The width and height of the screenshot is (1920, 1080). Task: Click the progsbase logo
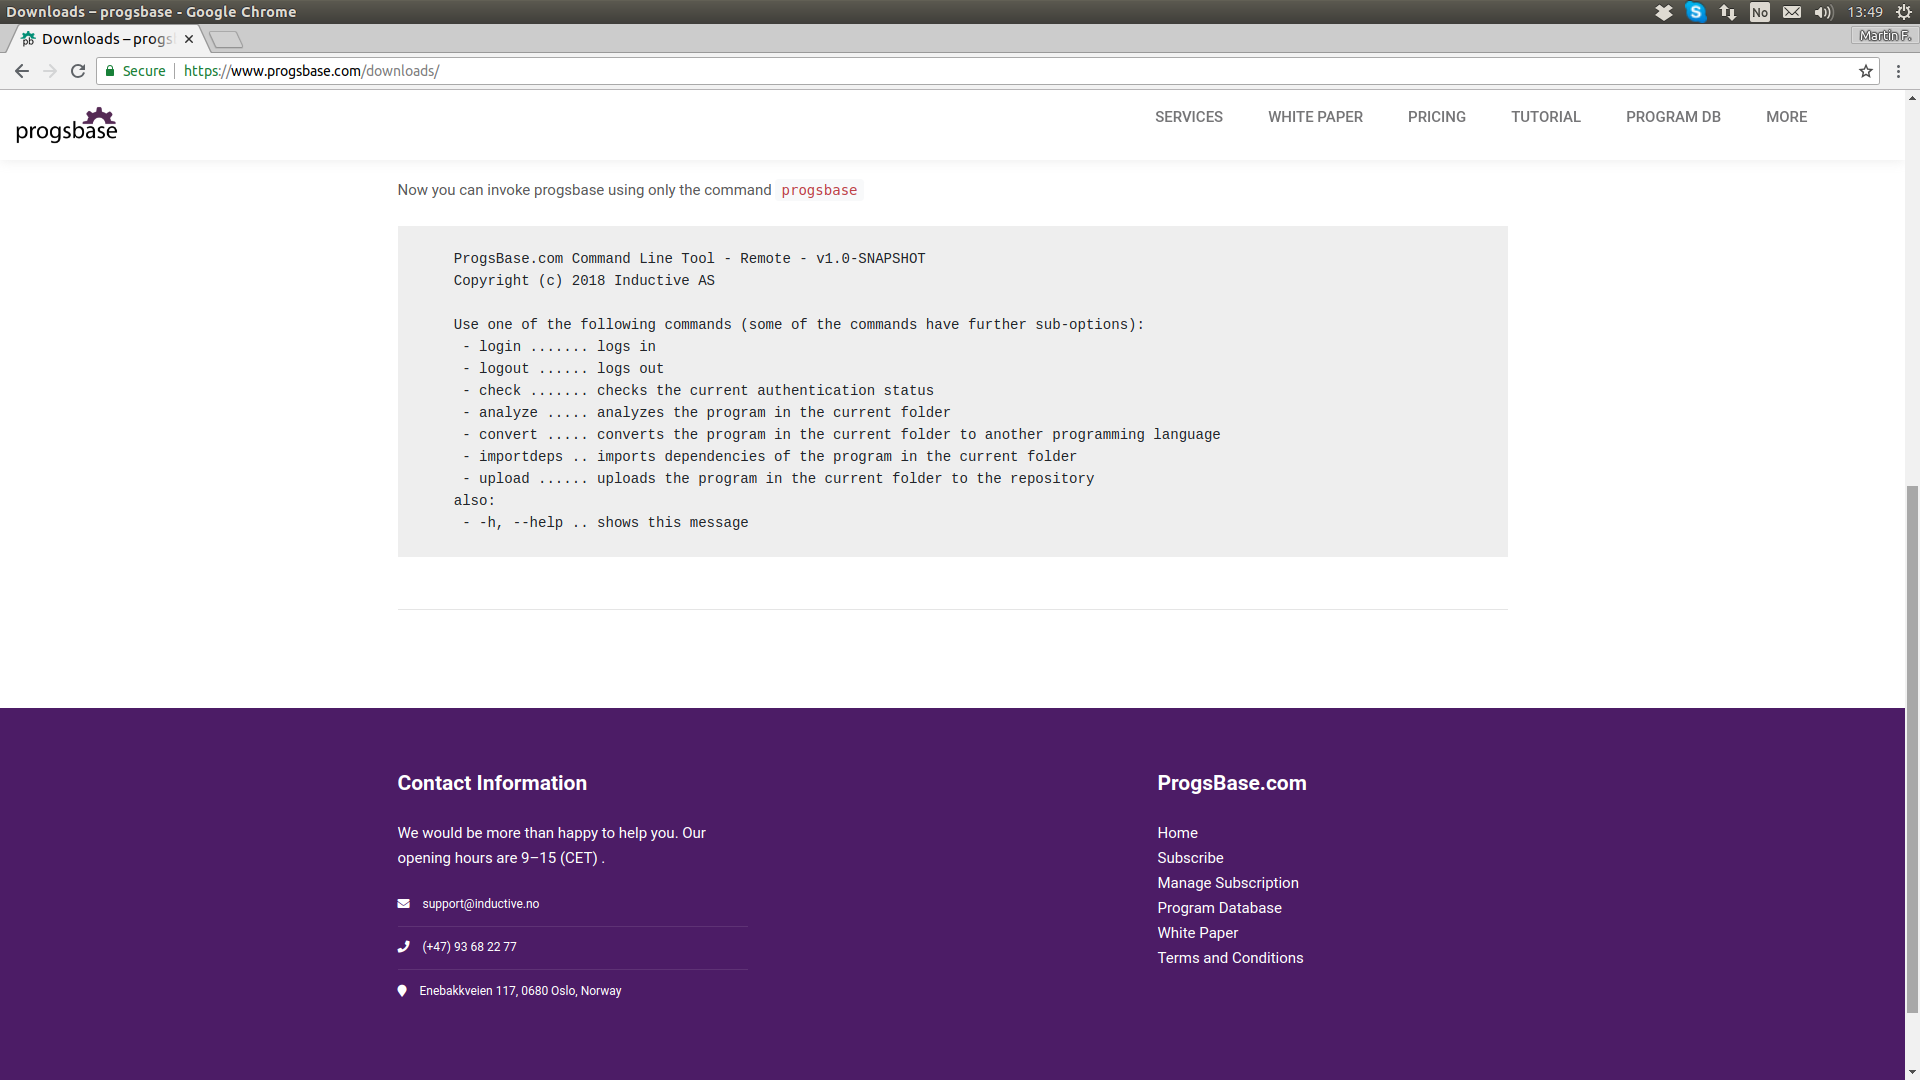tap(67, 125)
